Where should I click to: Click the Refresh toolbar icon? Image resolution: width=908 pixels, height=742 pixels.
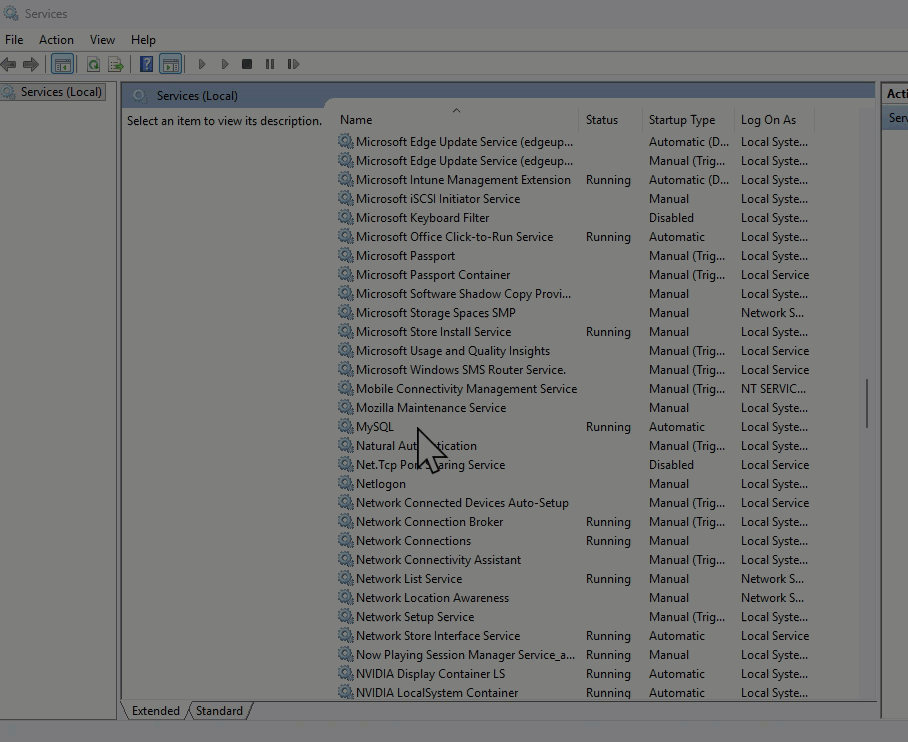(x=93, y=64)
